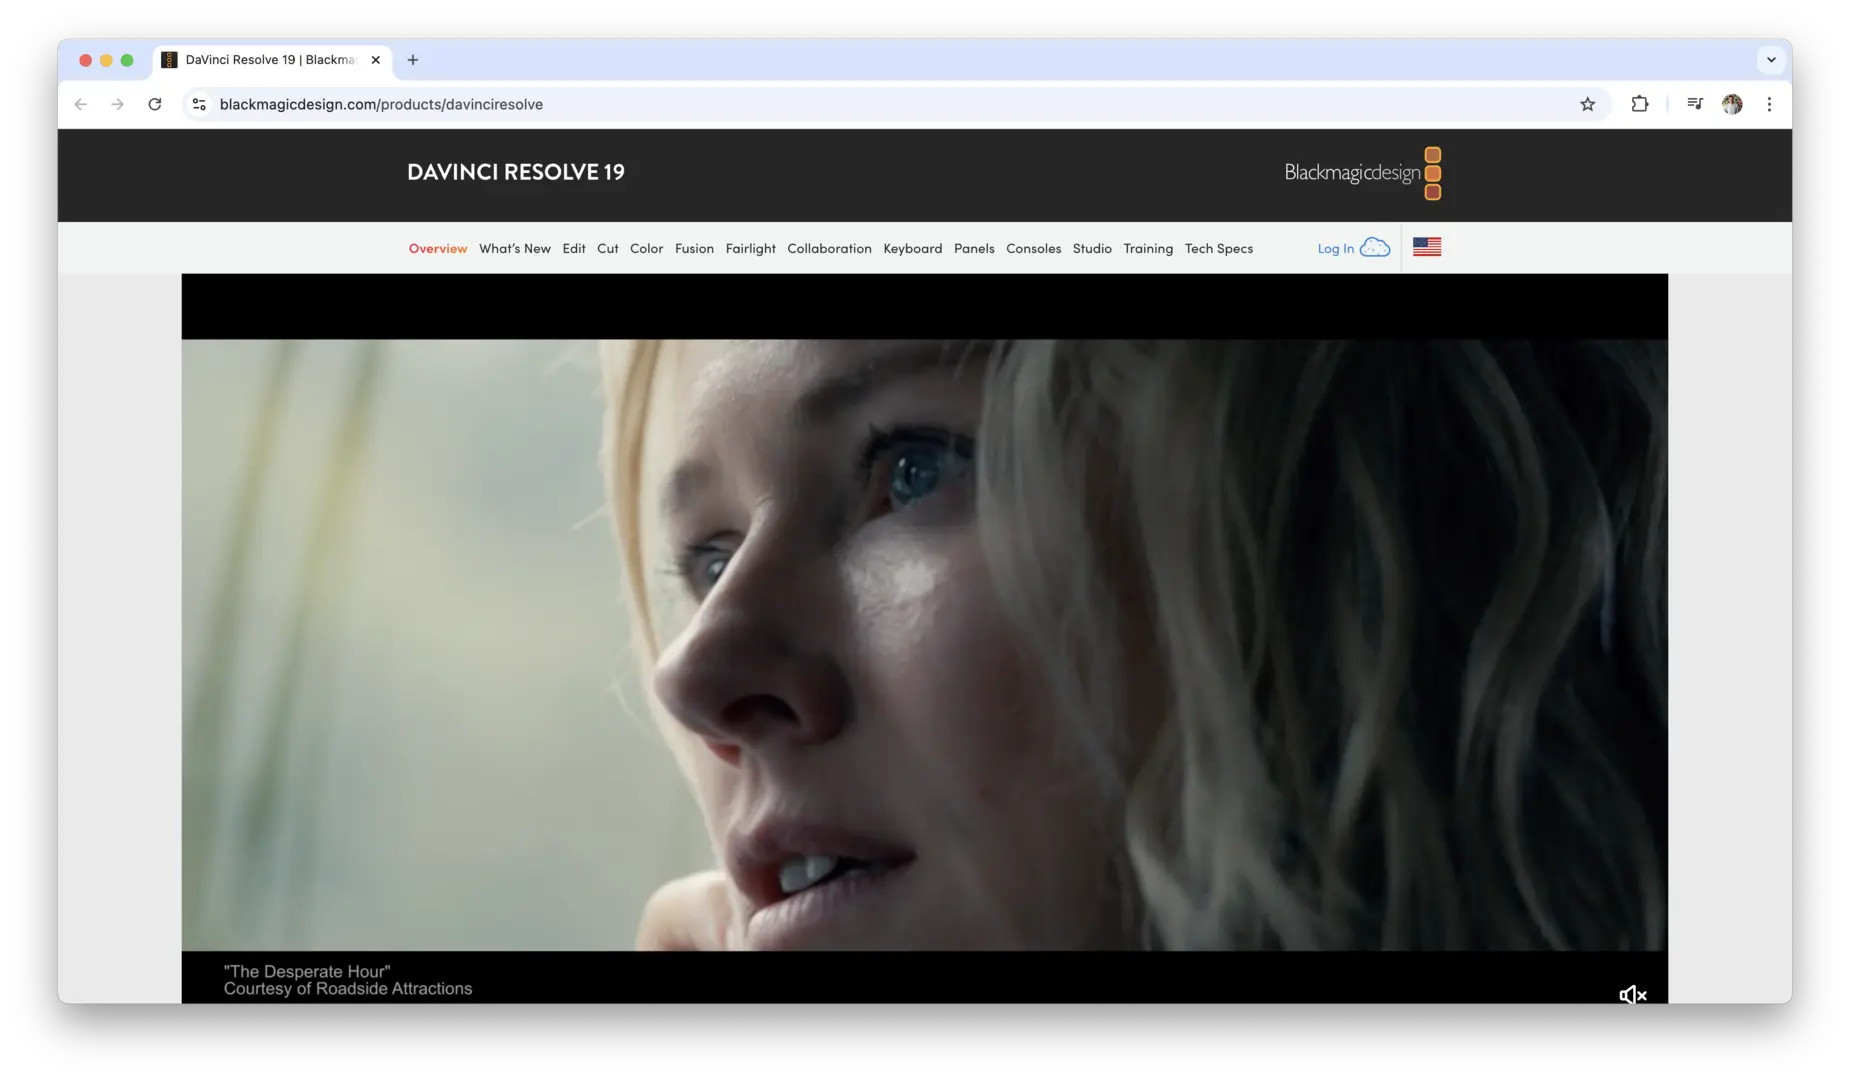Select the DaVinci Resolve 19 browser tab

tap(272, 60)
